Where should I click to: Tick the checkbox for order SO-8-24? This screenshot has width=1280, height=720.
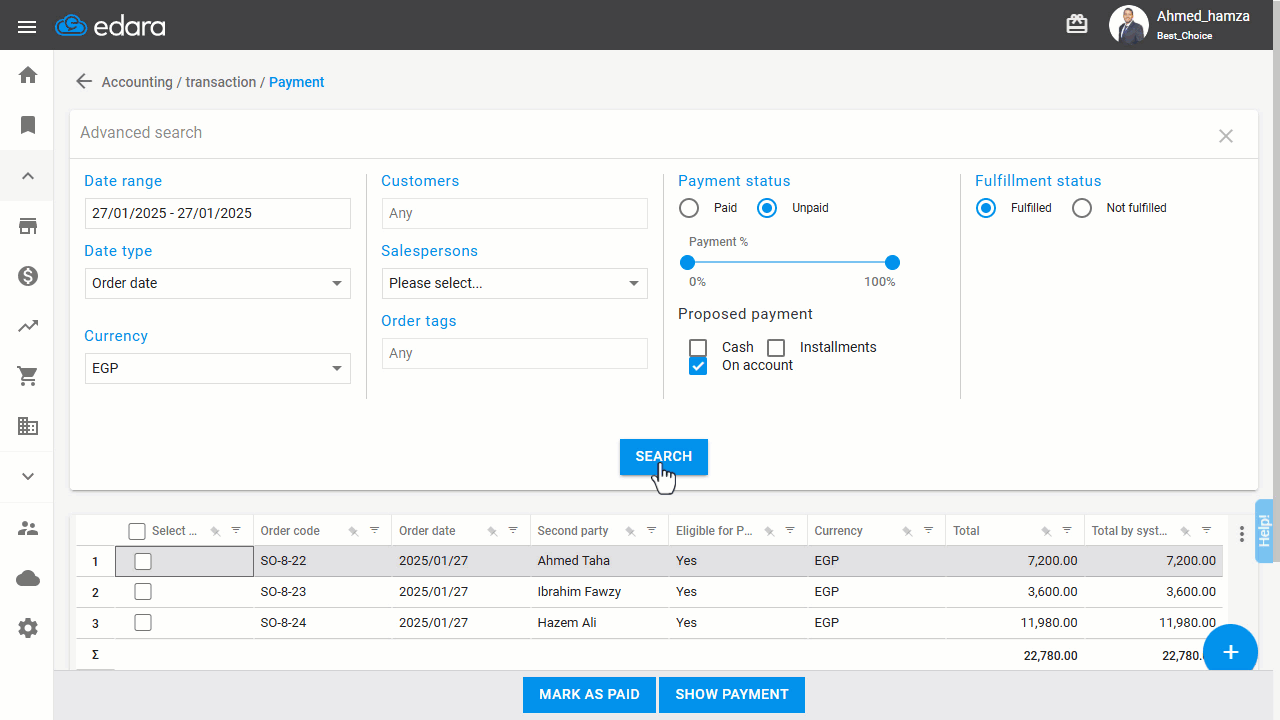[143, 623]
